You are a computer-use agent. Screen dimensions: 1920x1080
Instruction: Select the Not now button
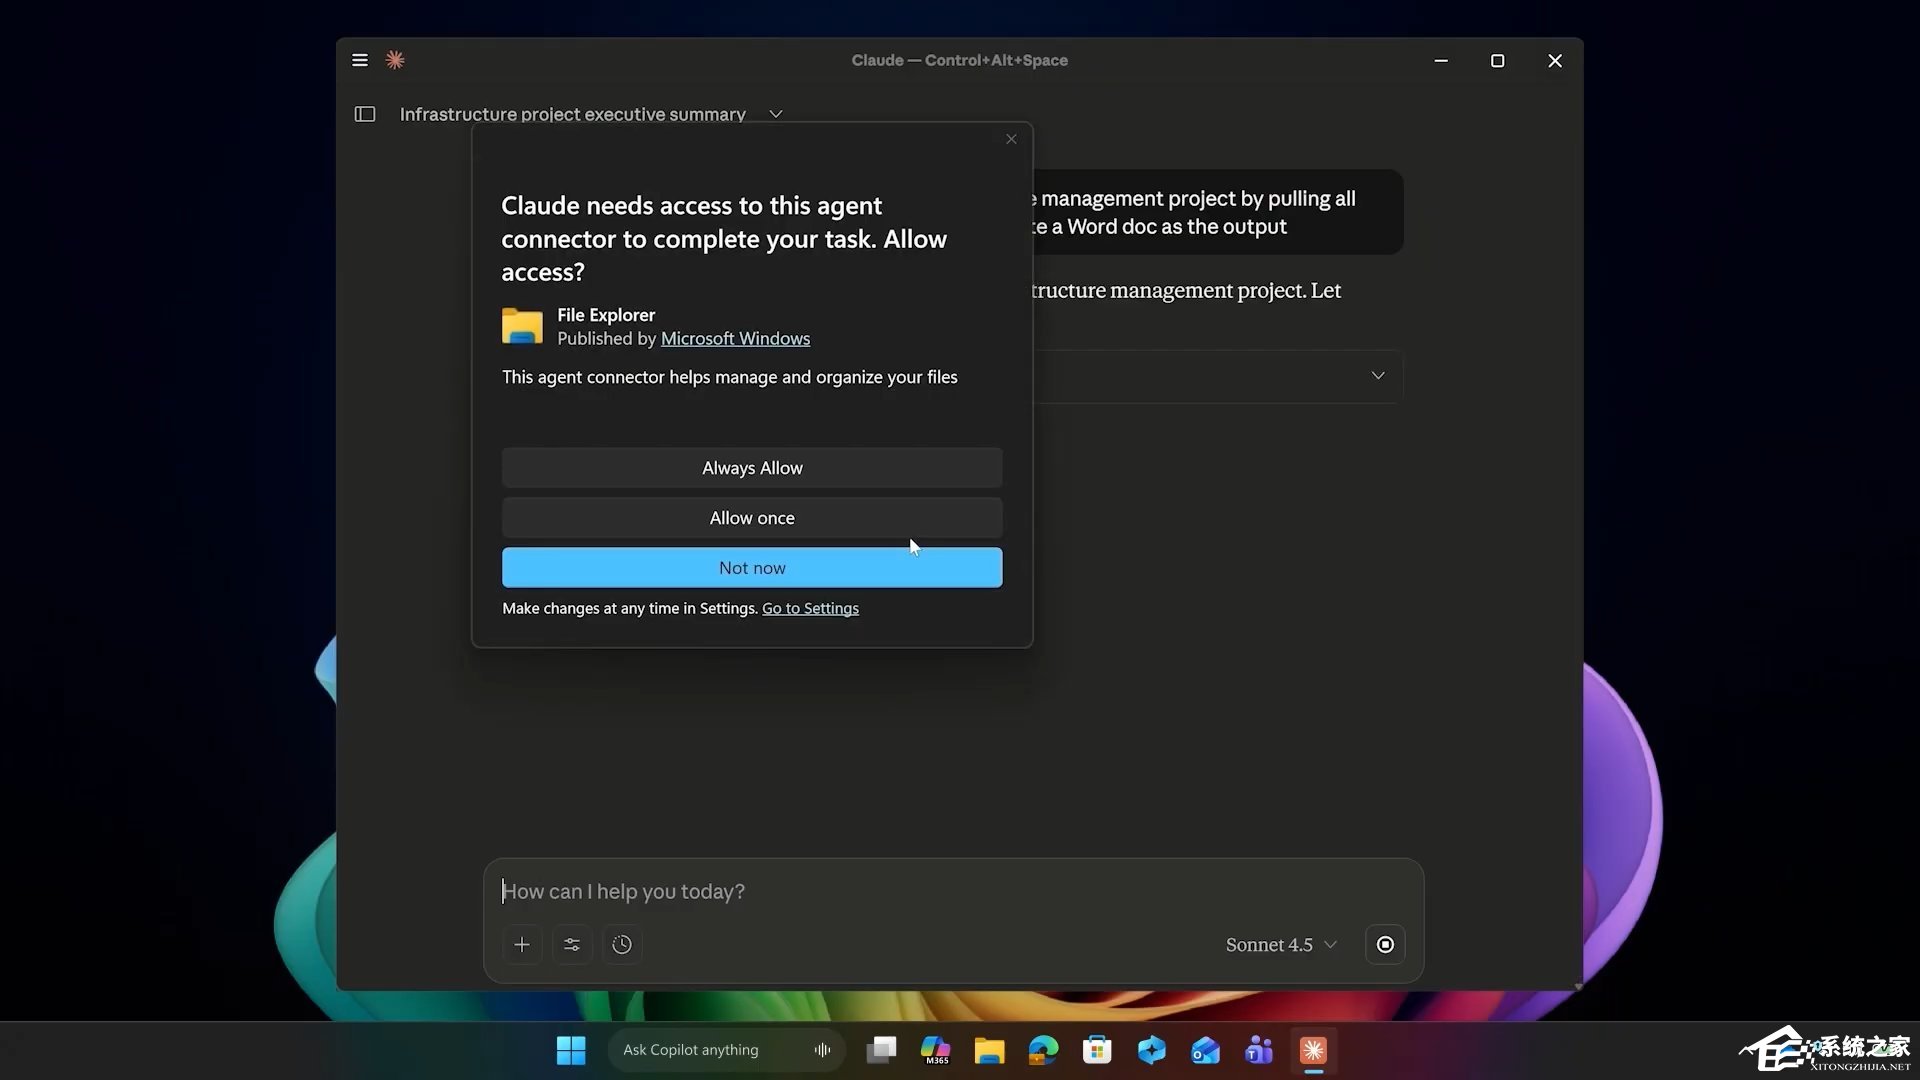pos(752,568)
